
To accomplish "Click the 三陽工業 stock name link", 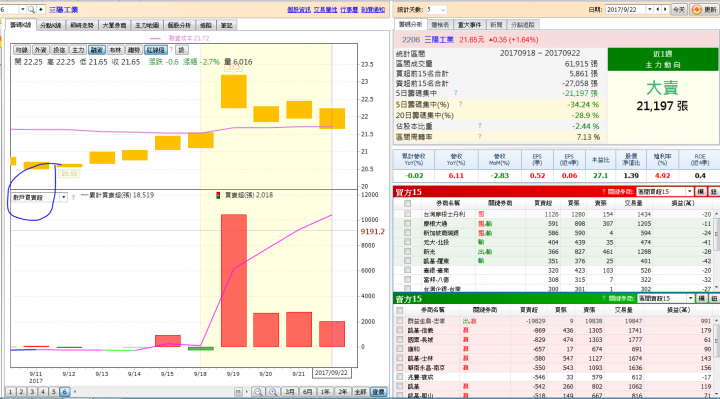I will [63, 10].
